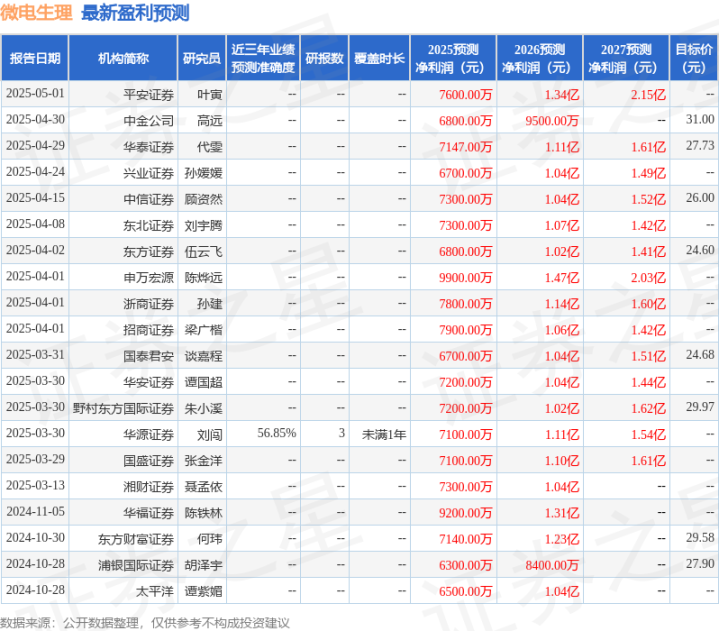Select analyst 梁广楷 cell
719x631 pixels.
[x=203, y=330]
